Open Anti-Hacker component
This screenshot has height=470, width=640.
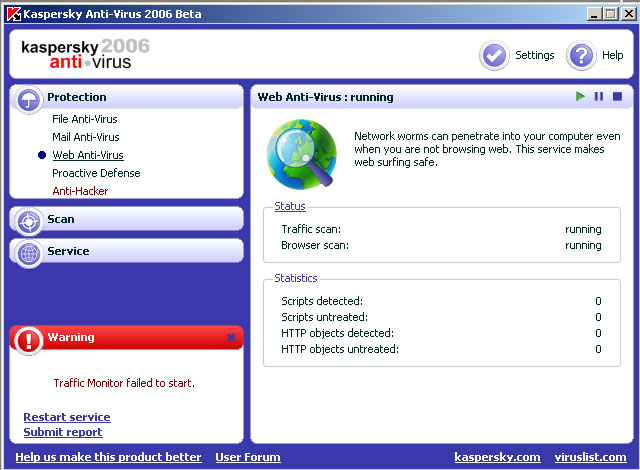[80, 191]
